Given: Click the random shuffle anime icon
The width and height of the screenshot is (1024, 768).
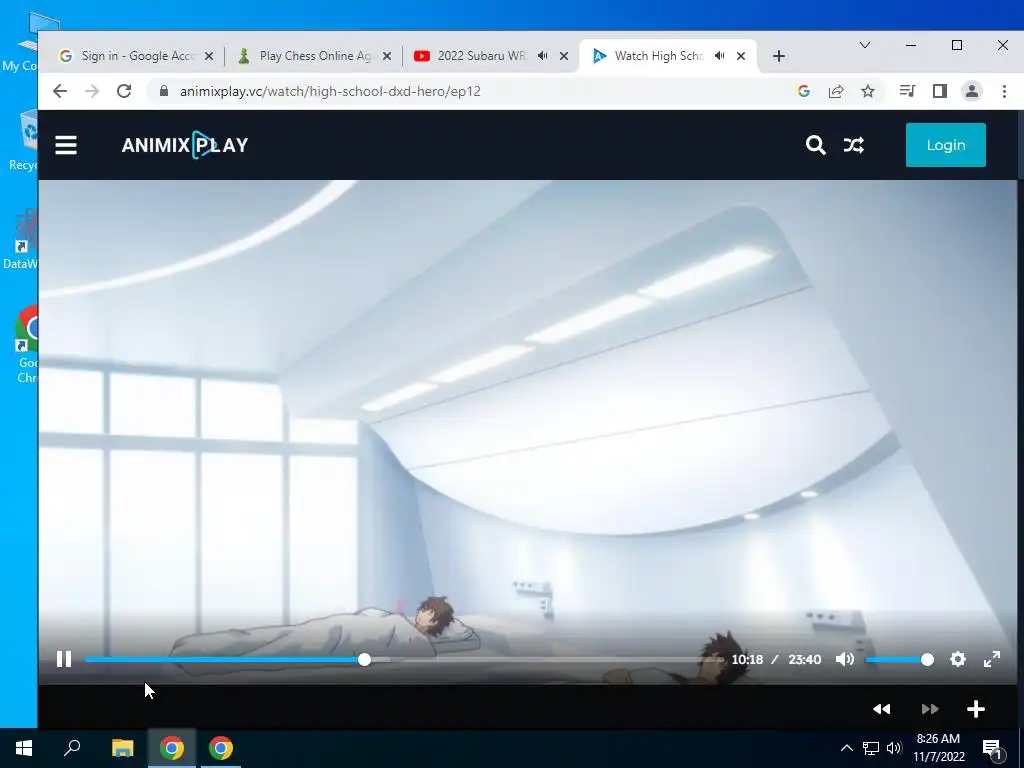Looking at the screenshot, I should point(854,145).
